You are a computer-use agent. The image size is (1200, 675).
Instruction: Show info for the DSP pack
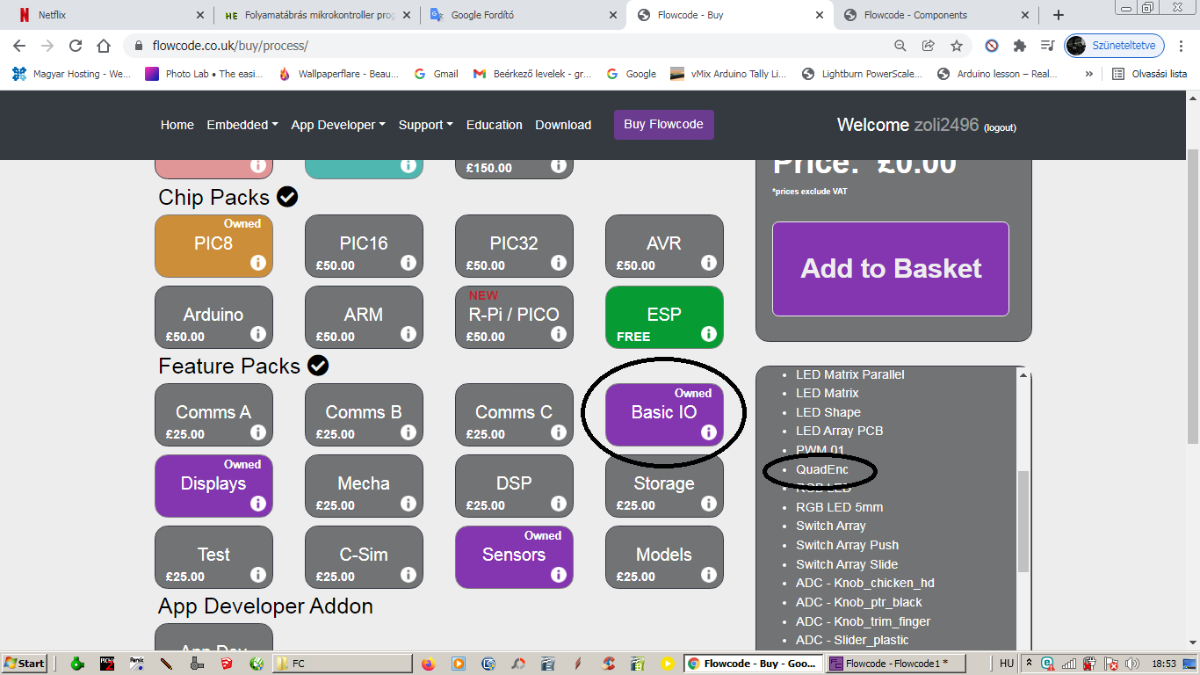coord(558,503)
